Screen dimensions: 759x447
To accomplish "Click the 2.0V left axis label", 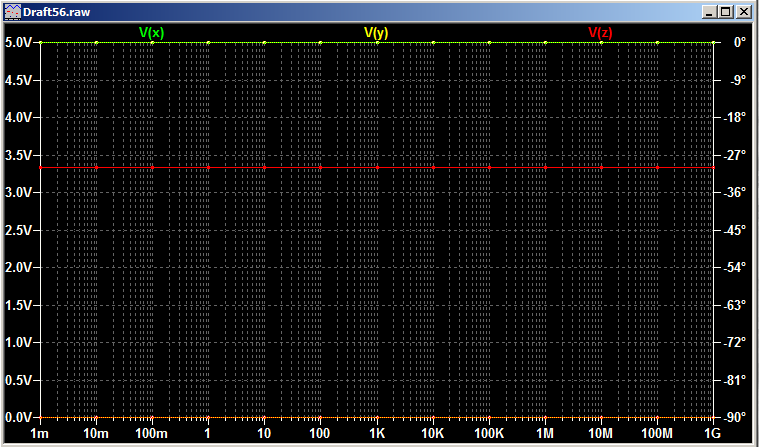I will point(19,267).
